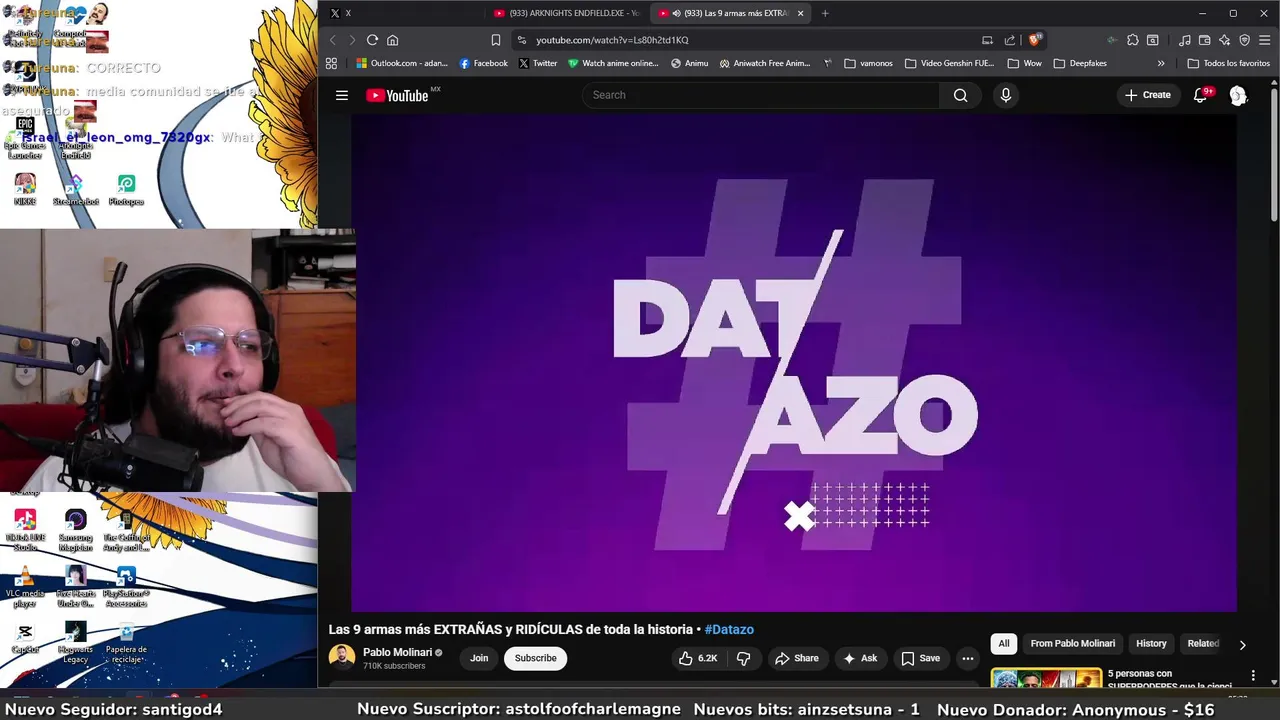Viewport: 1280px width, 720px height.
Task: Open TikTok LIVE Studio desktop shortcut
Action: 25,530
